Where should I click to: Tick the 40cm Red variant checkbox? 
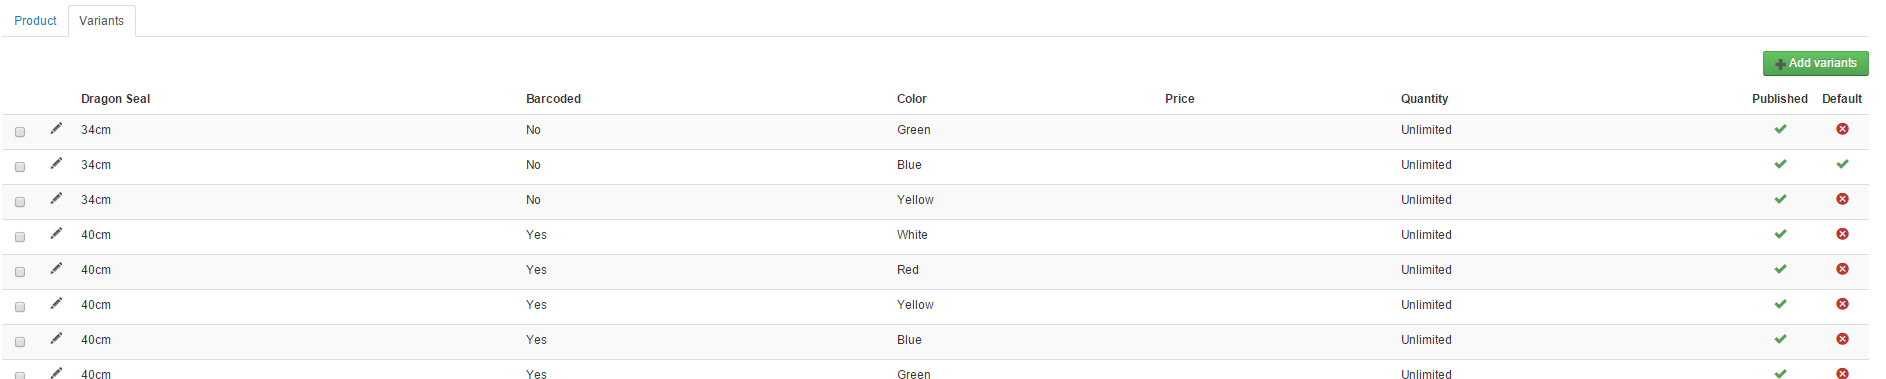(x=20, y=272)
